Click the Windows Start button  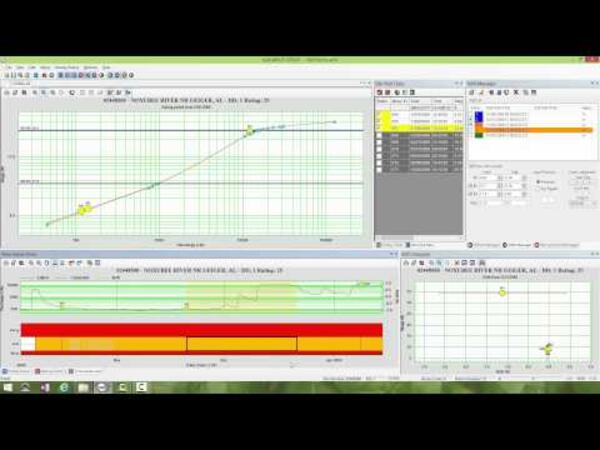[8, 387]
